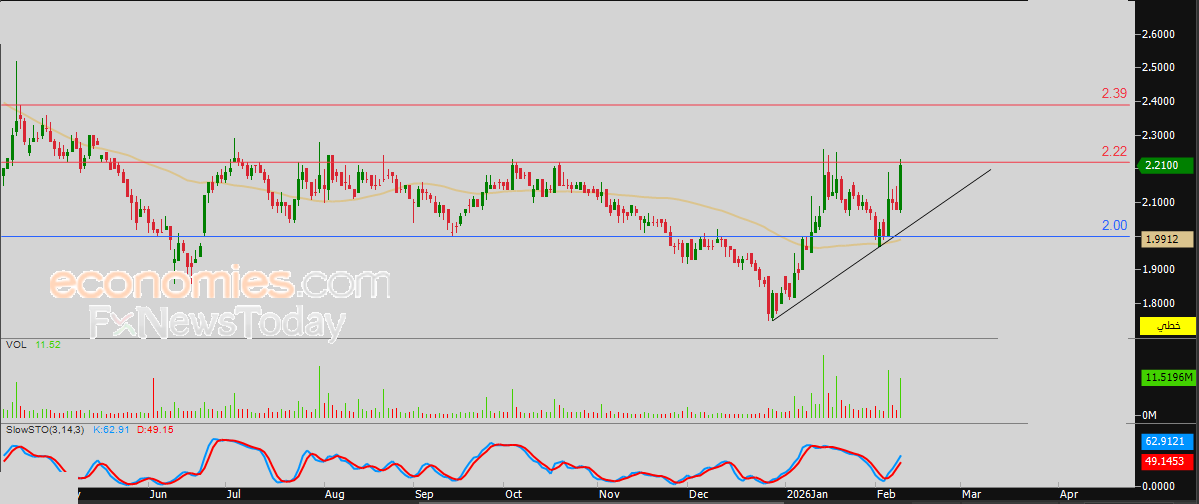1199x504 pixels.
Task: Click the FxNewsToday watermark logo
Action: tap(218, 324)
